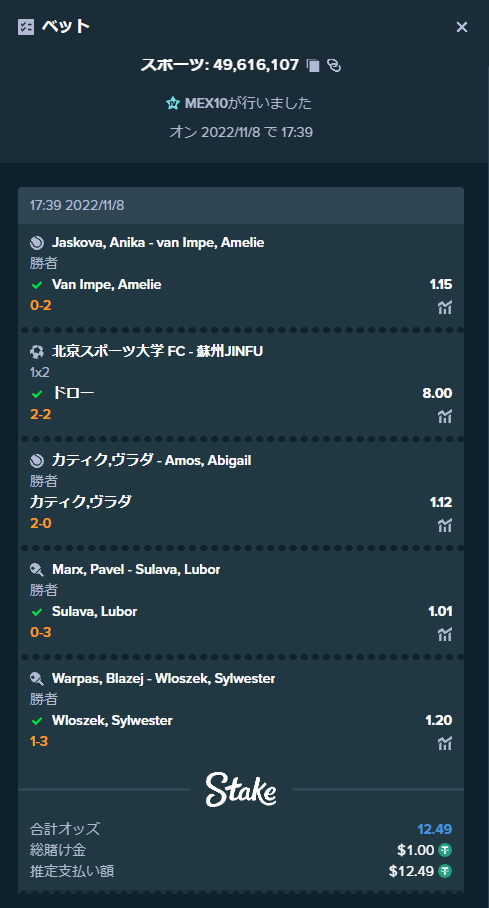Open stats icon for Van Impe match
This screenshot has height=908, width=489.
pyautogui.click(x=444, y=307)
